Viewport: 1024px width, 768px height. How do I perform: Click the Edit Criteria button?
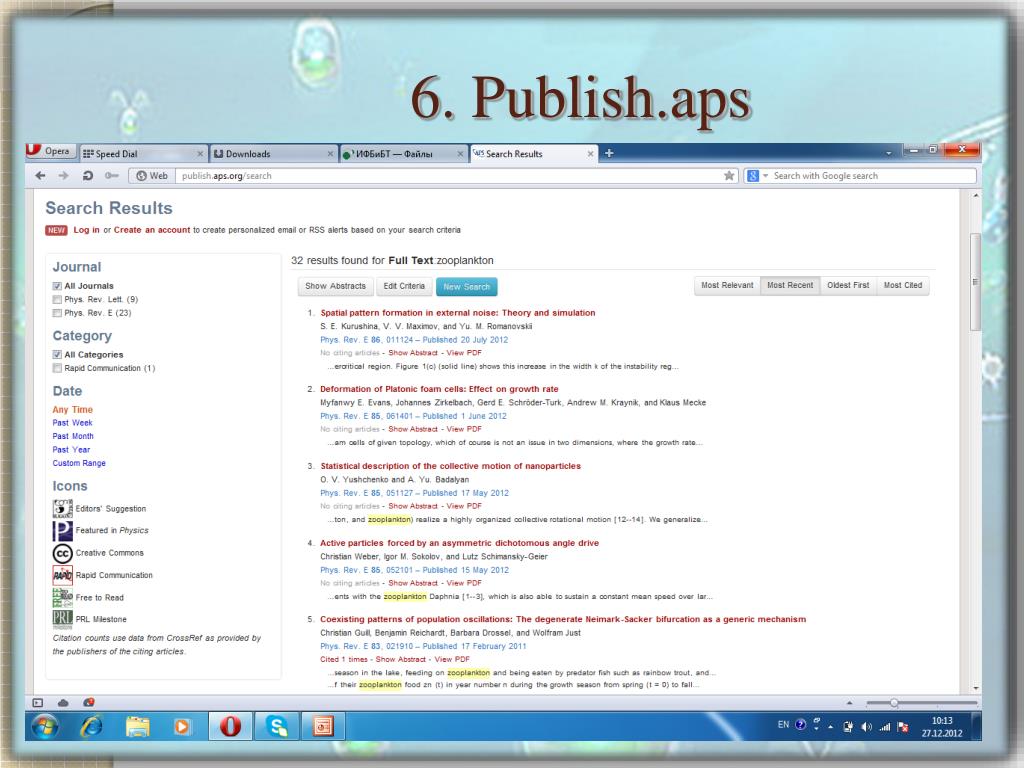pyautogui.click(x=404, y=286)
